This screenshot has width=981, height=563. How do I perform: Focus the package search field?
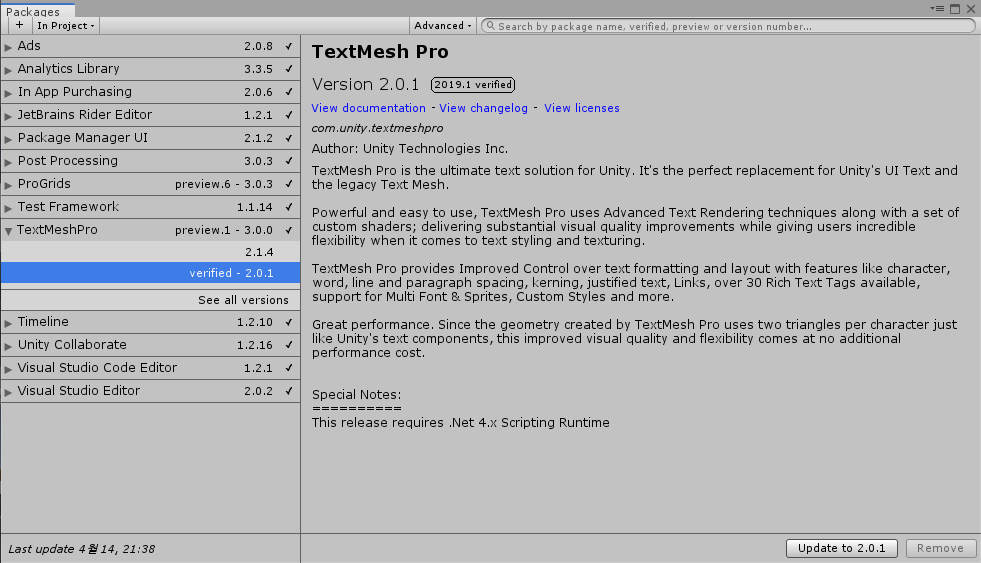(x=728, y=26)
